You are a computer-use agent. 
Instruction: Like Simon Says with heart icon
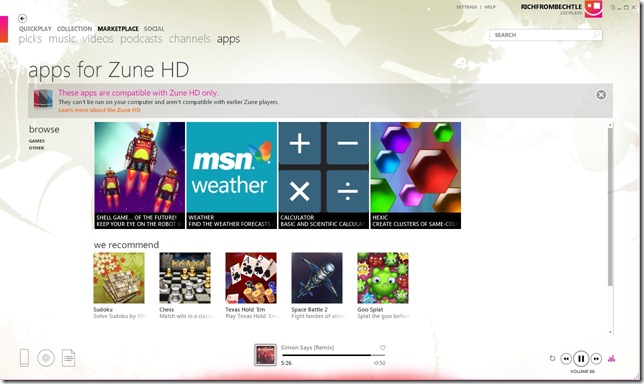[x=382, y=348]
